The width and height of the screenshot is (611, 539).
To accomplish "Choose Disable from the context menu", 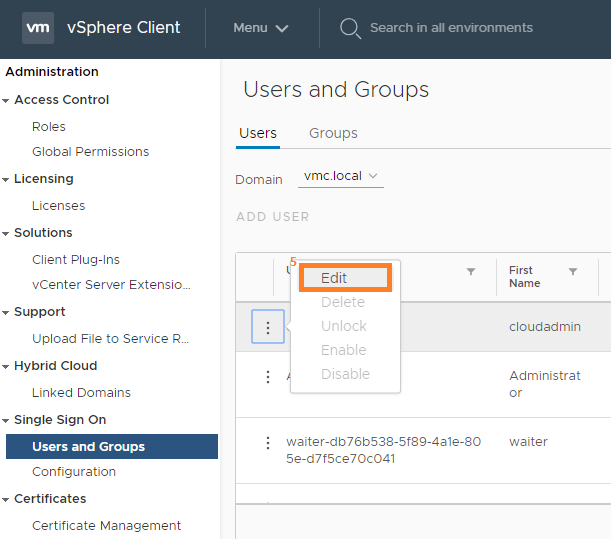I will pyautogui.click(x=345, y=374).
